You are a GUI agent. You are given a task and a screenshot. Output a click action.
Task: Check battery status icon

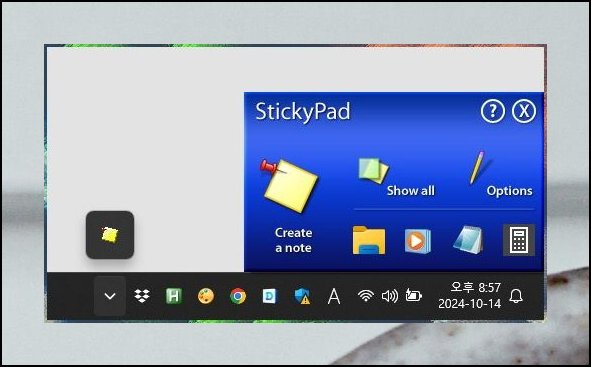[413, 295]
